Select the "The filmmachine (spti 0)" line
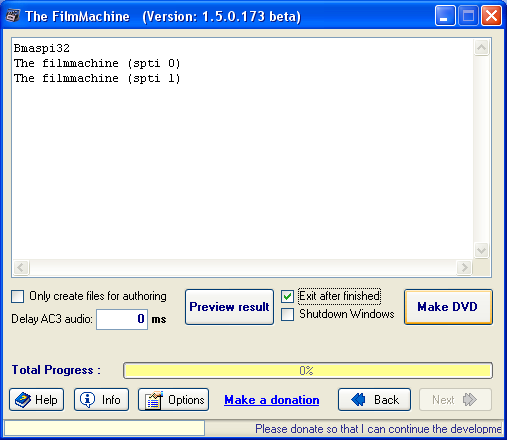Image resolution: width=507 pixels, height=440 pixels. [x=97, y=63]
